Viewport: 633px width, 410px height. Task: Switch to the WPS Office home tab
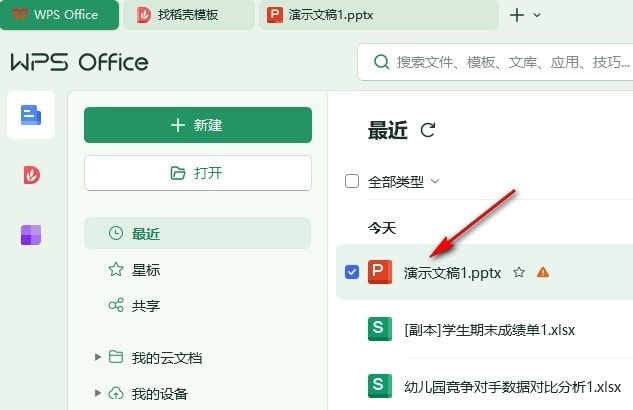tap(59, 15)
